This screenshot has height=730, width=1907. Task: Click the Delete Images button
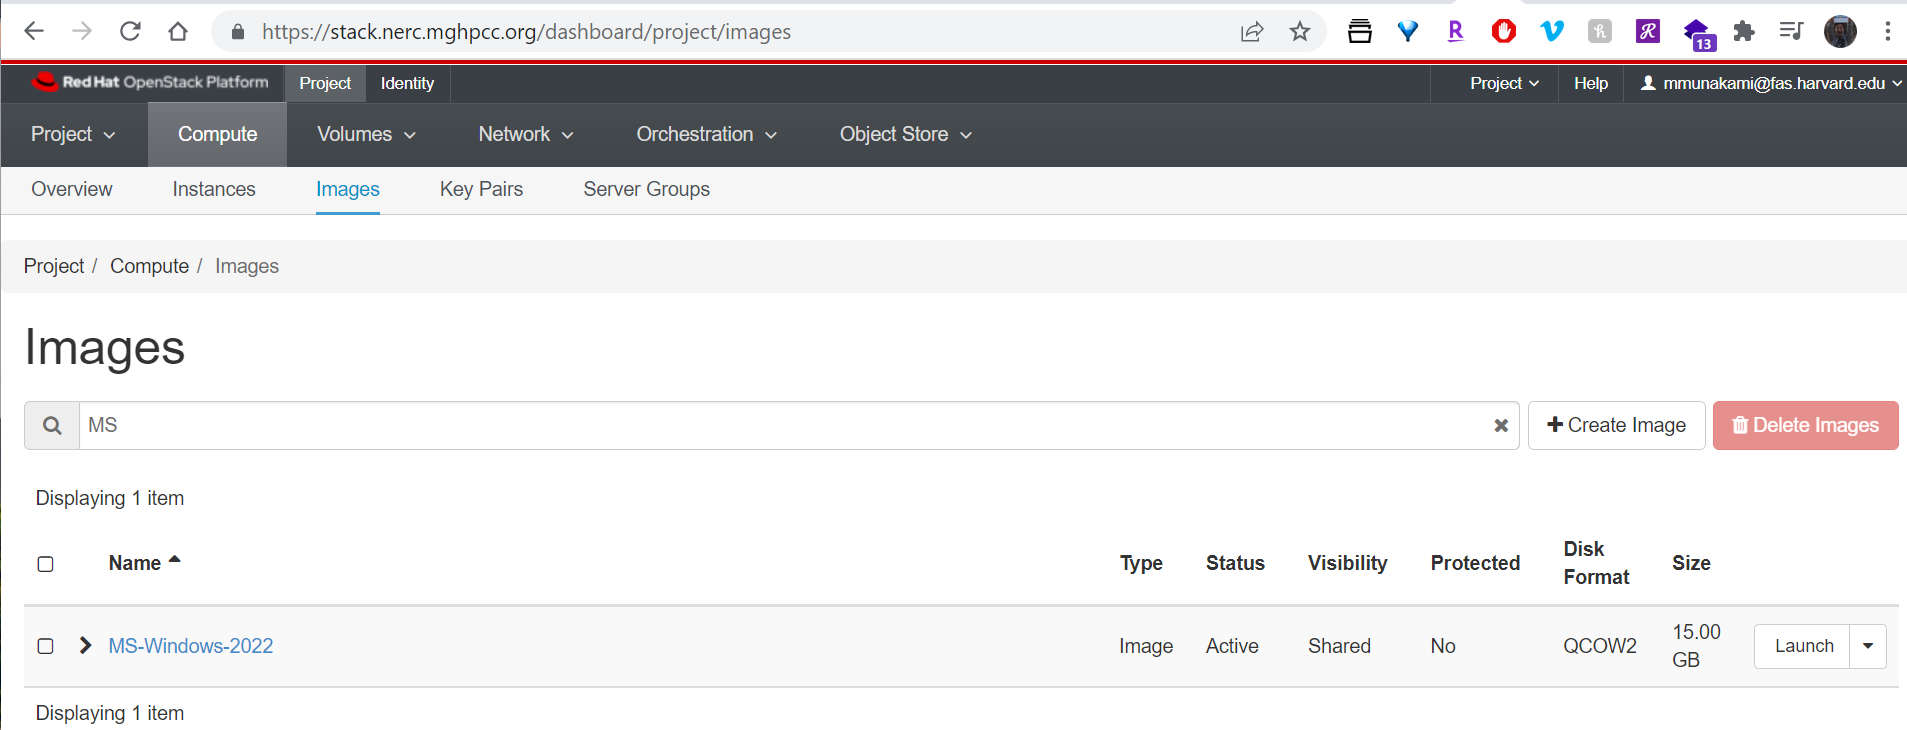pos(1805,426)
